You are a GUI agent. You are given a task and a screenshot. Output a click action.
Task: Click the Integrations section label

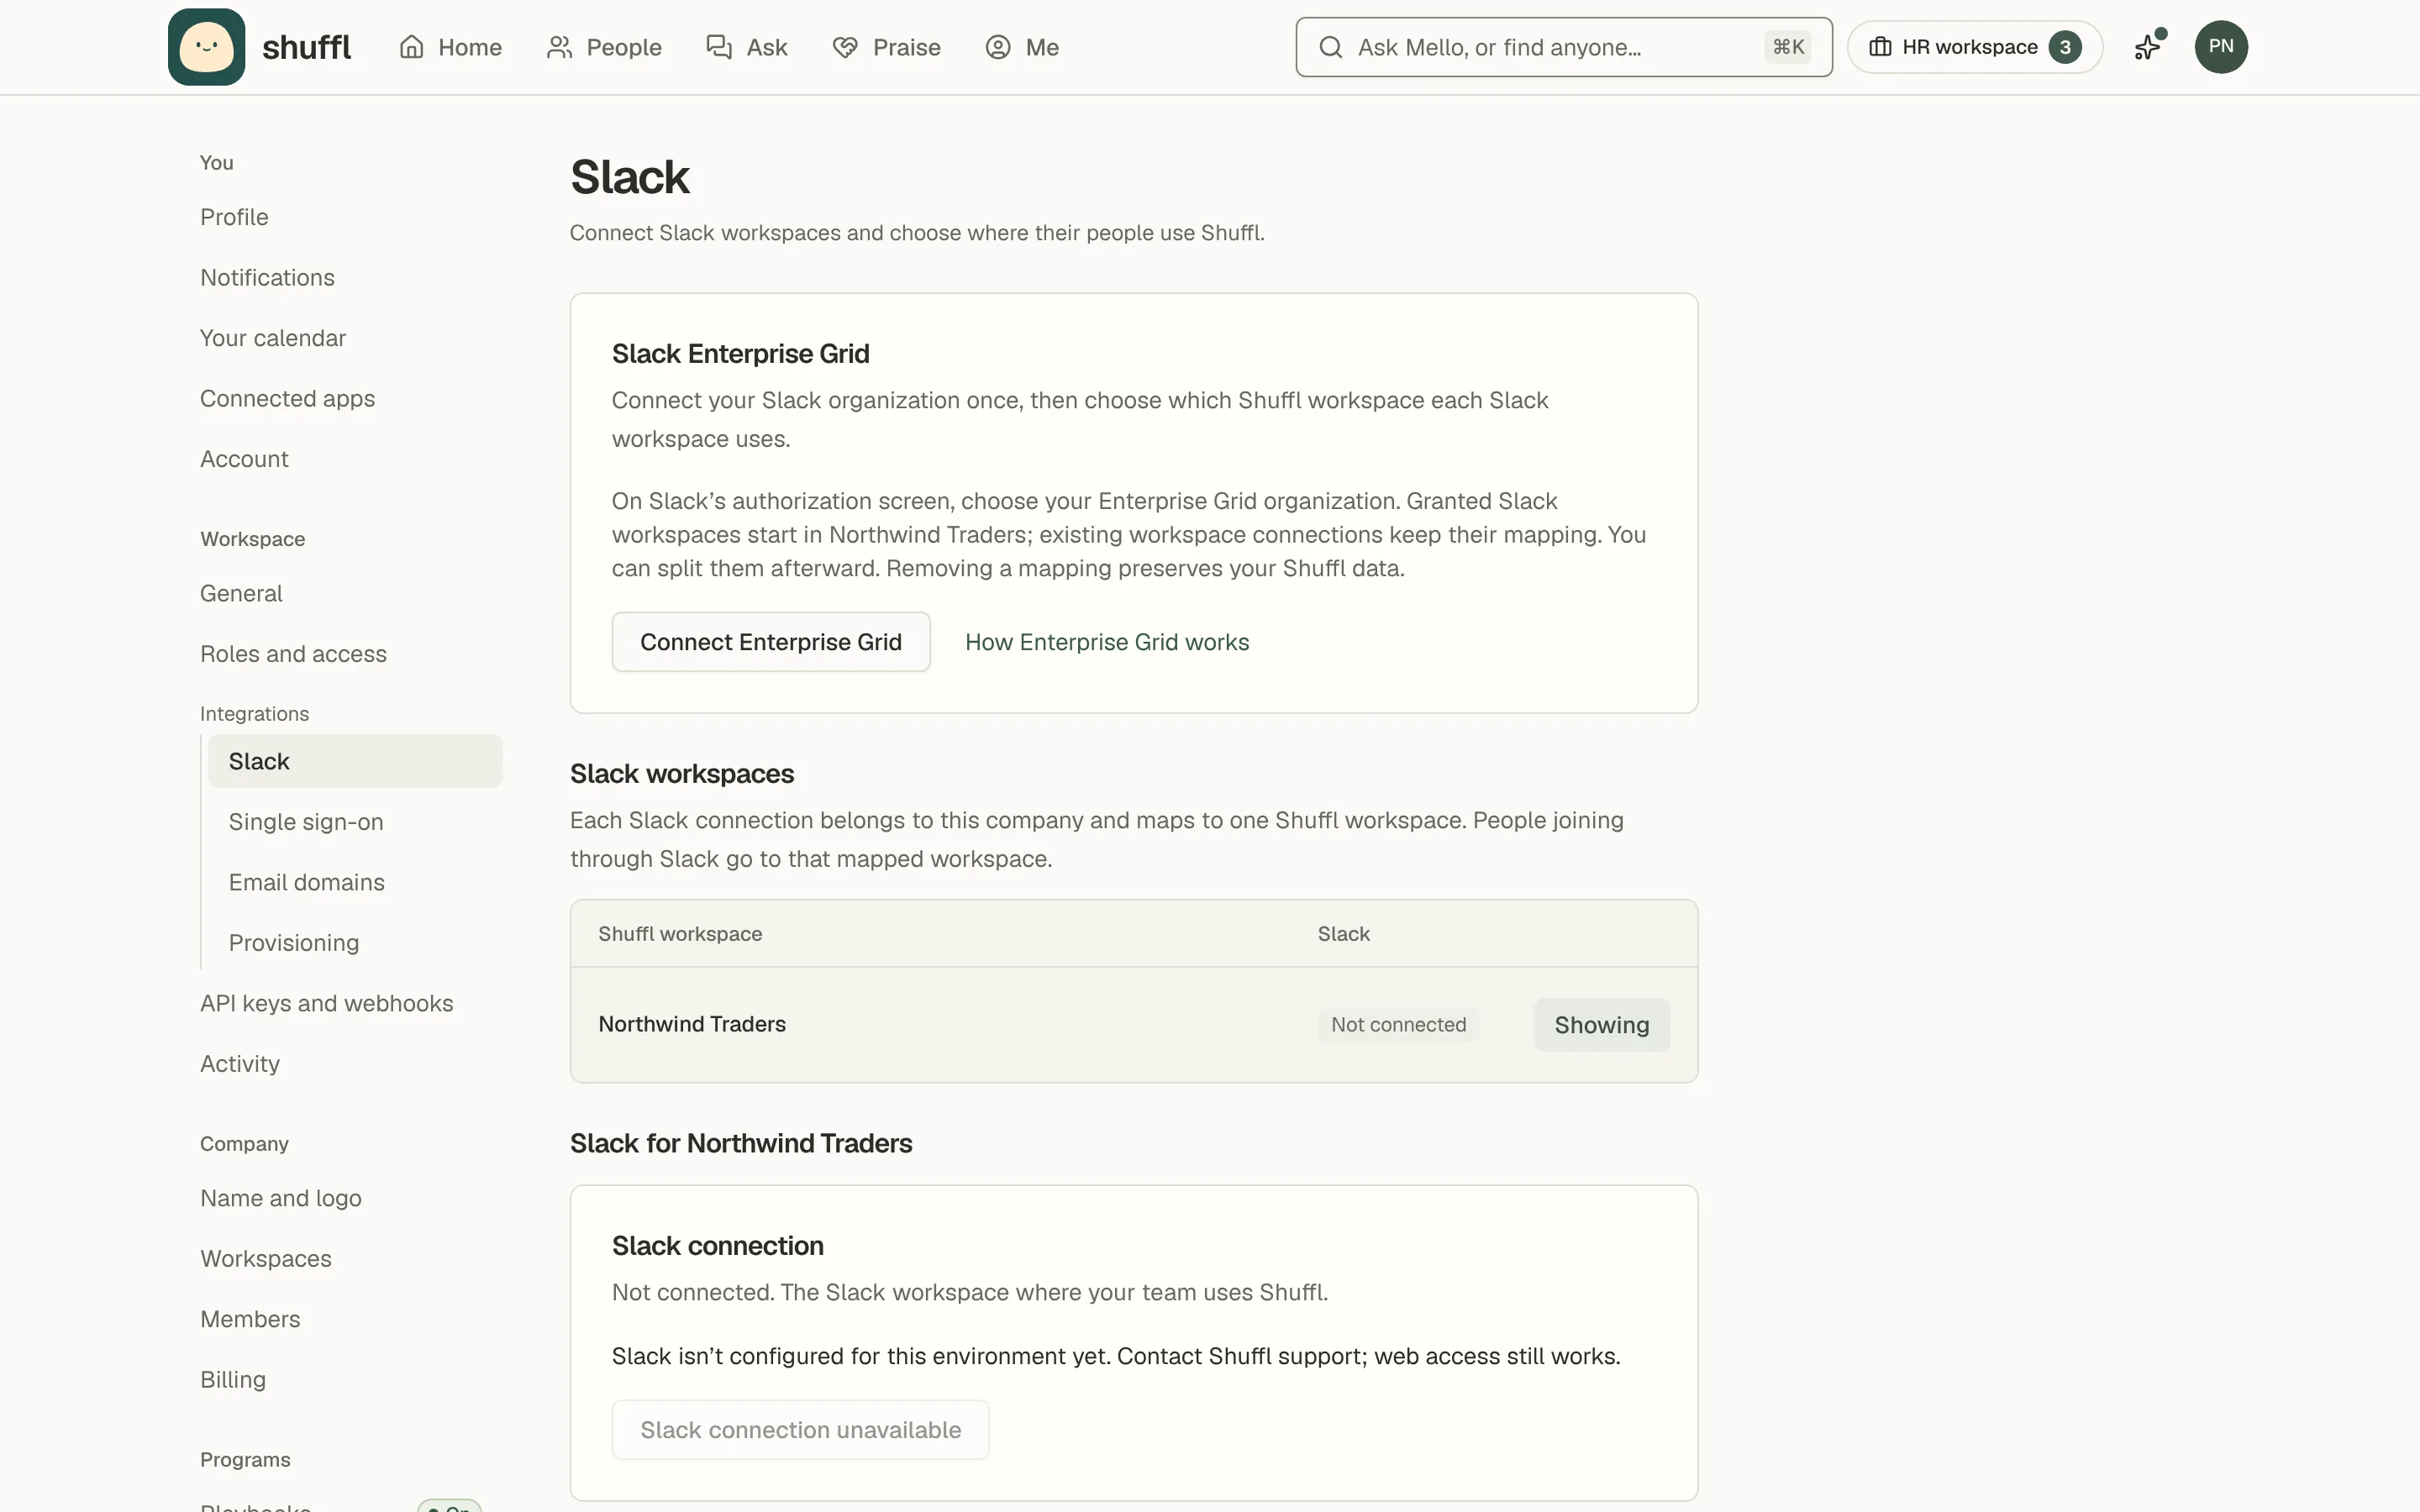(x=254, y=714)
